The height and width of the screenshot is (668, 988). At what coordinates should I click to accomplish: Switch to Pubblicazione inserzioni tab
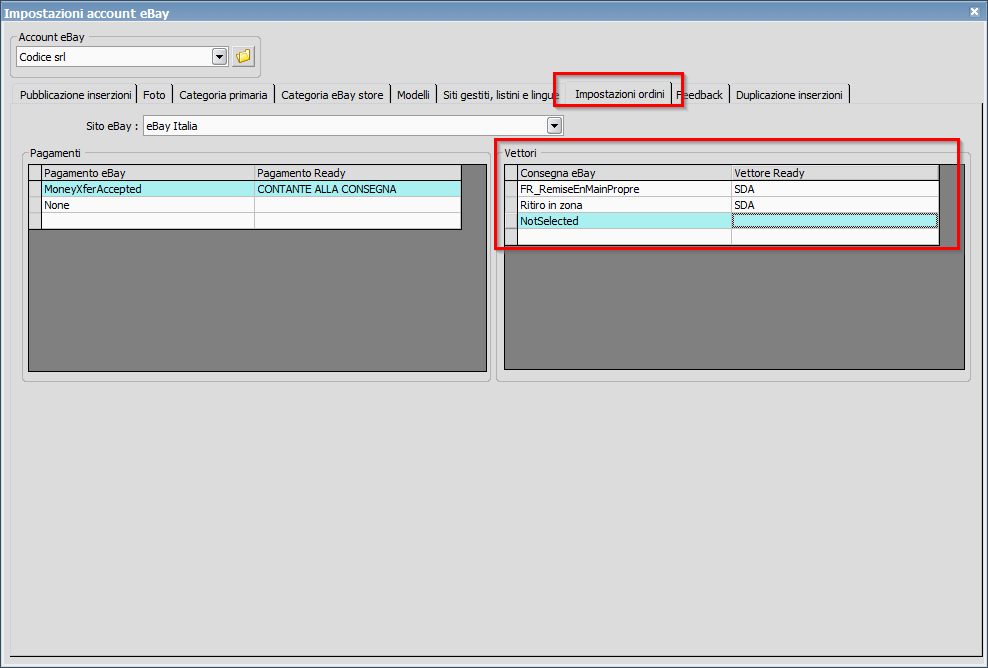76,95
